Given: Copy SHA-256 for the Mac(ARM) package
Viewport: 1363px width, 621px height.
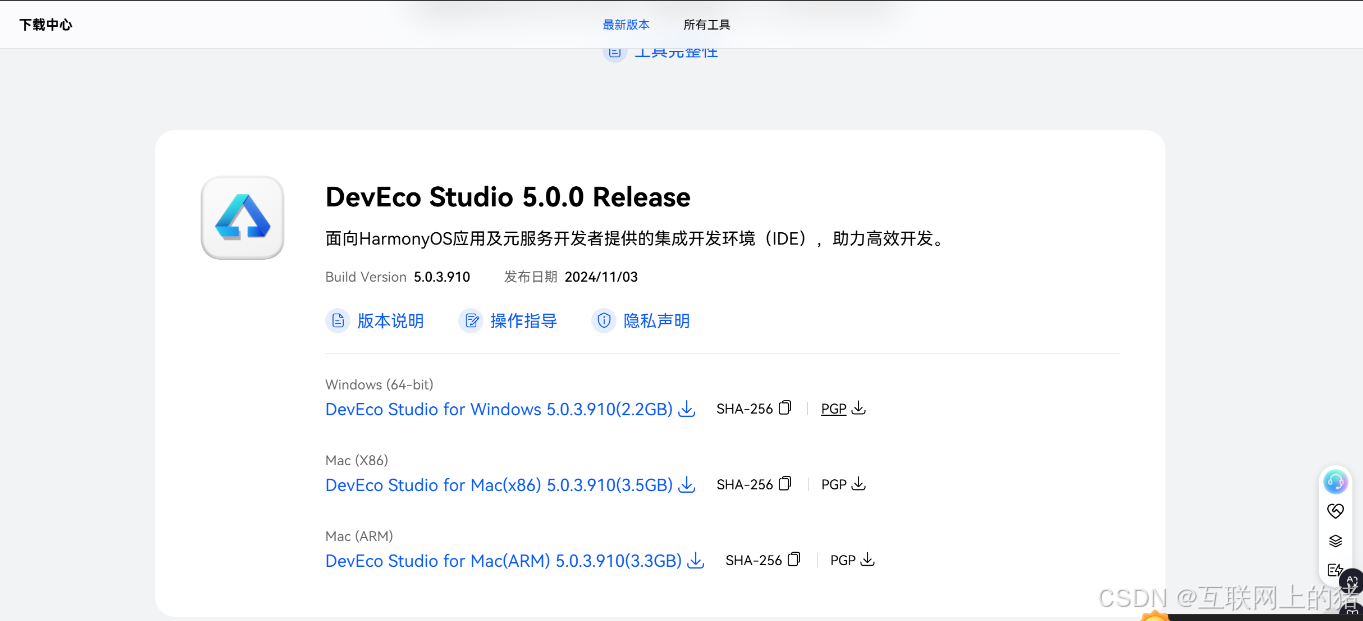Looking at the screenshot, I should (x=794, y=560).
